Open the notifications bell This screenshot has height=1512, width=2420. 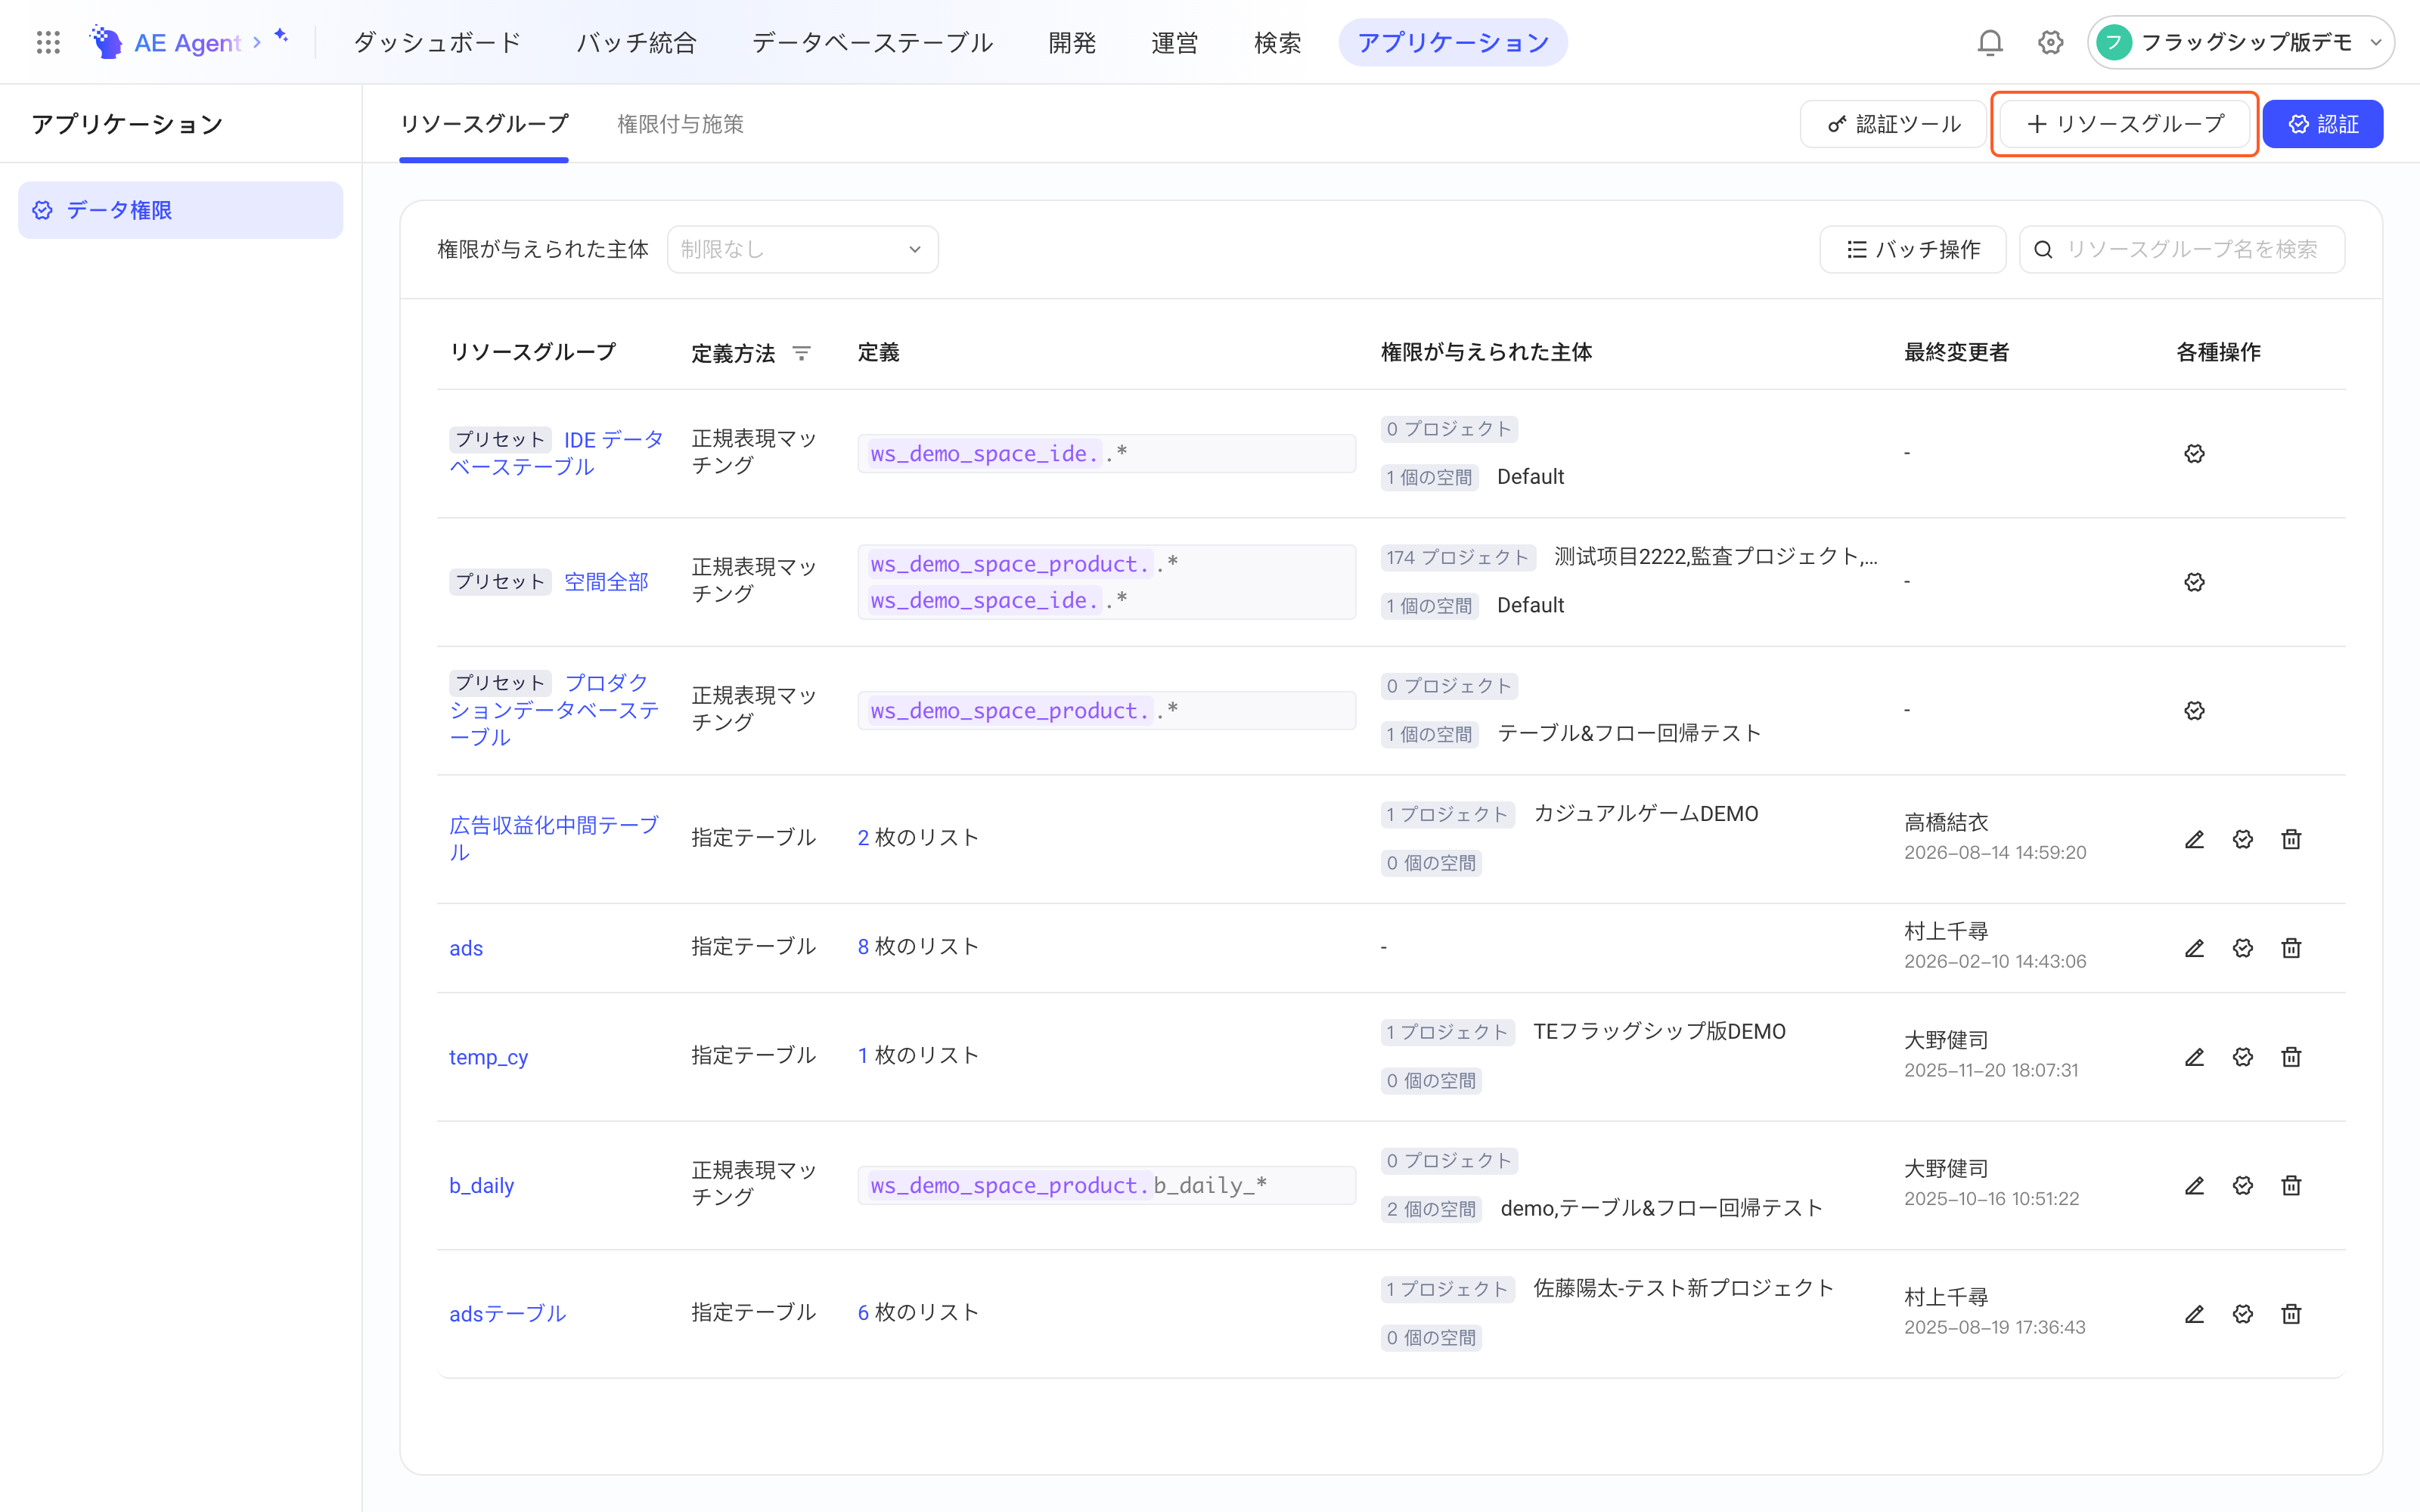pos(1990,42)
